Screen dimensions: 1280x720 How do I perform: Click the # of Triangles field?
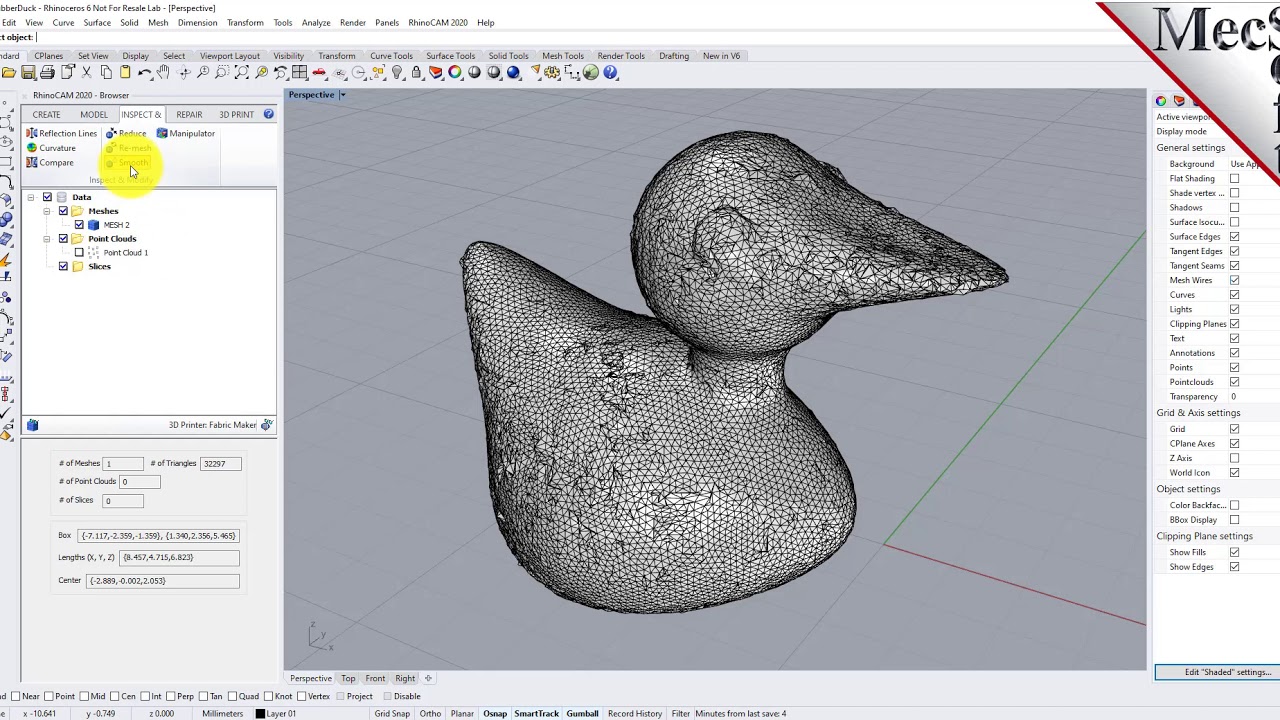click(222, 464)
